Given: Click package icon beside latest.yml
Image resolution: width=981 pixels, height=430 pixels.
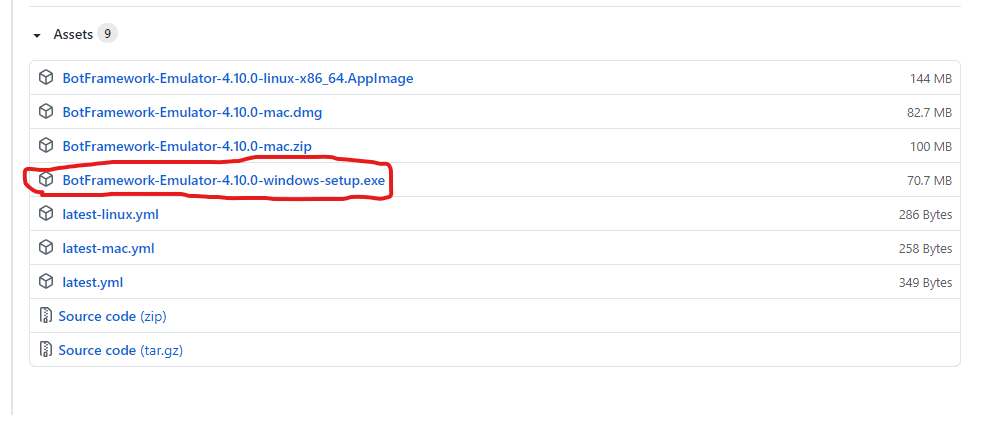Looking at the screenshot, I should [x=46, y=282].
